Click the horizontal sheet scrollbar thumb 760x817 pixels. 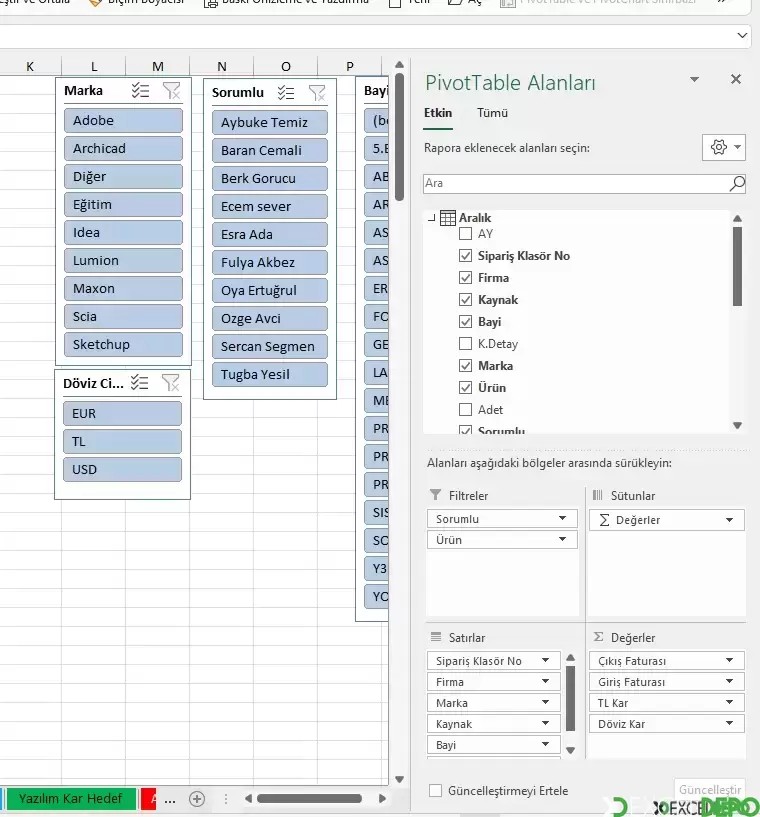click(309, 799)
